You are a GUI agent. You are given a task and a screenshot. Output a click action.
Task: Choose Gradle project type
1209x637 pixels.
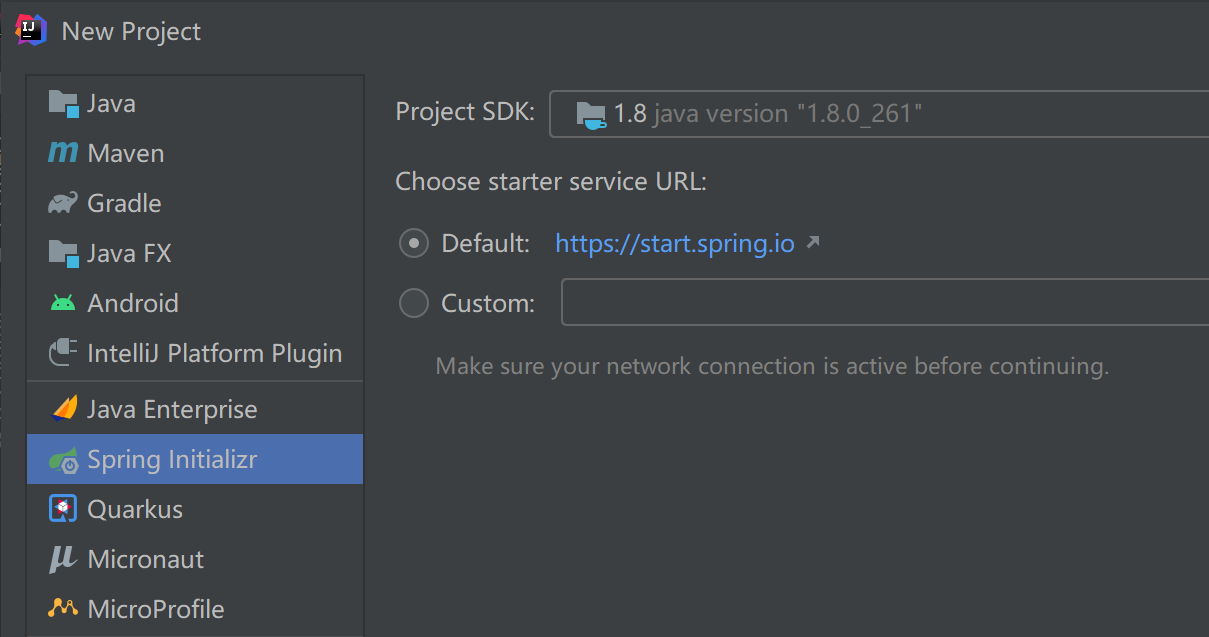[195, 204]
